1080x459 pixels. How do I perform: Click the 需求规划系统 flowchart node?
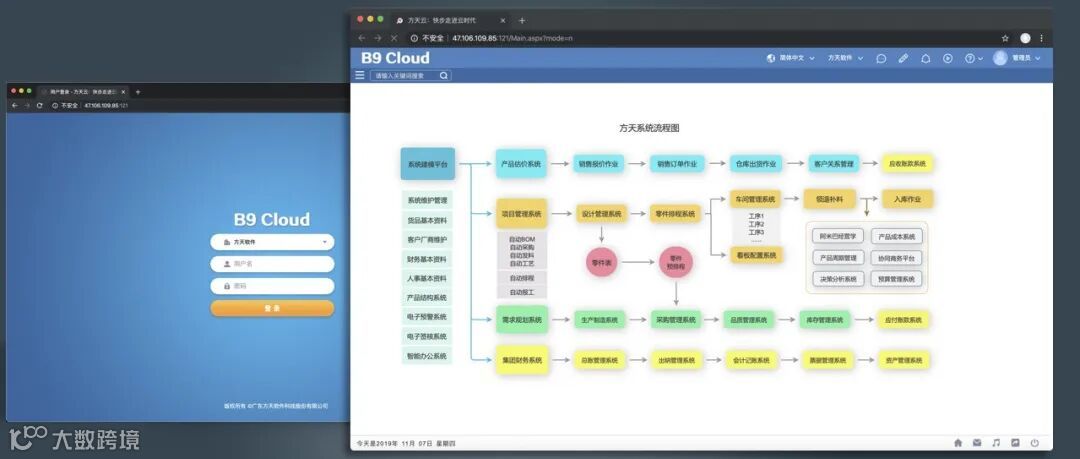[521, 320]
